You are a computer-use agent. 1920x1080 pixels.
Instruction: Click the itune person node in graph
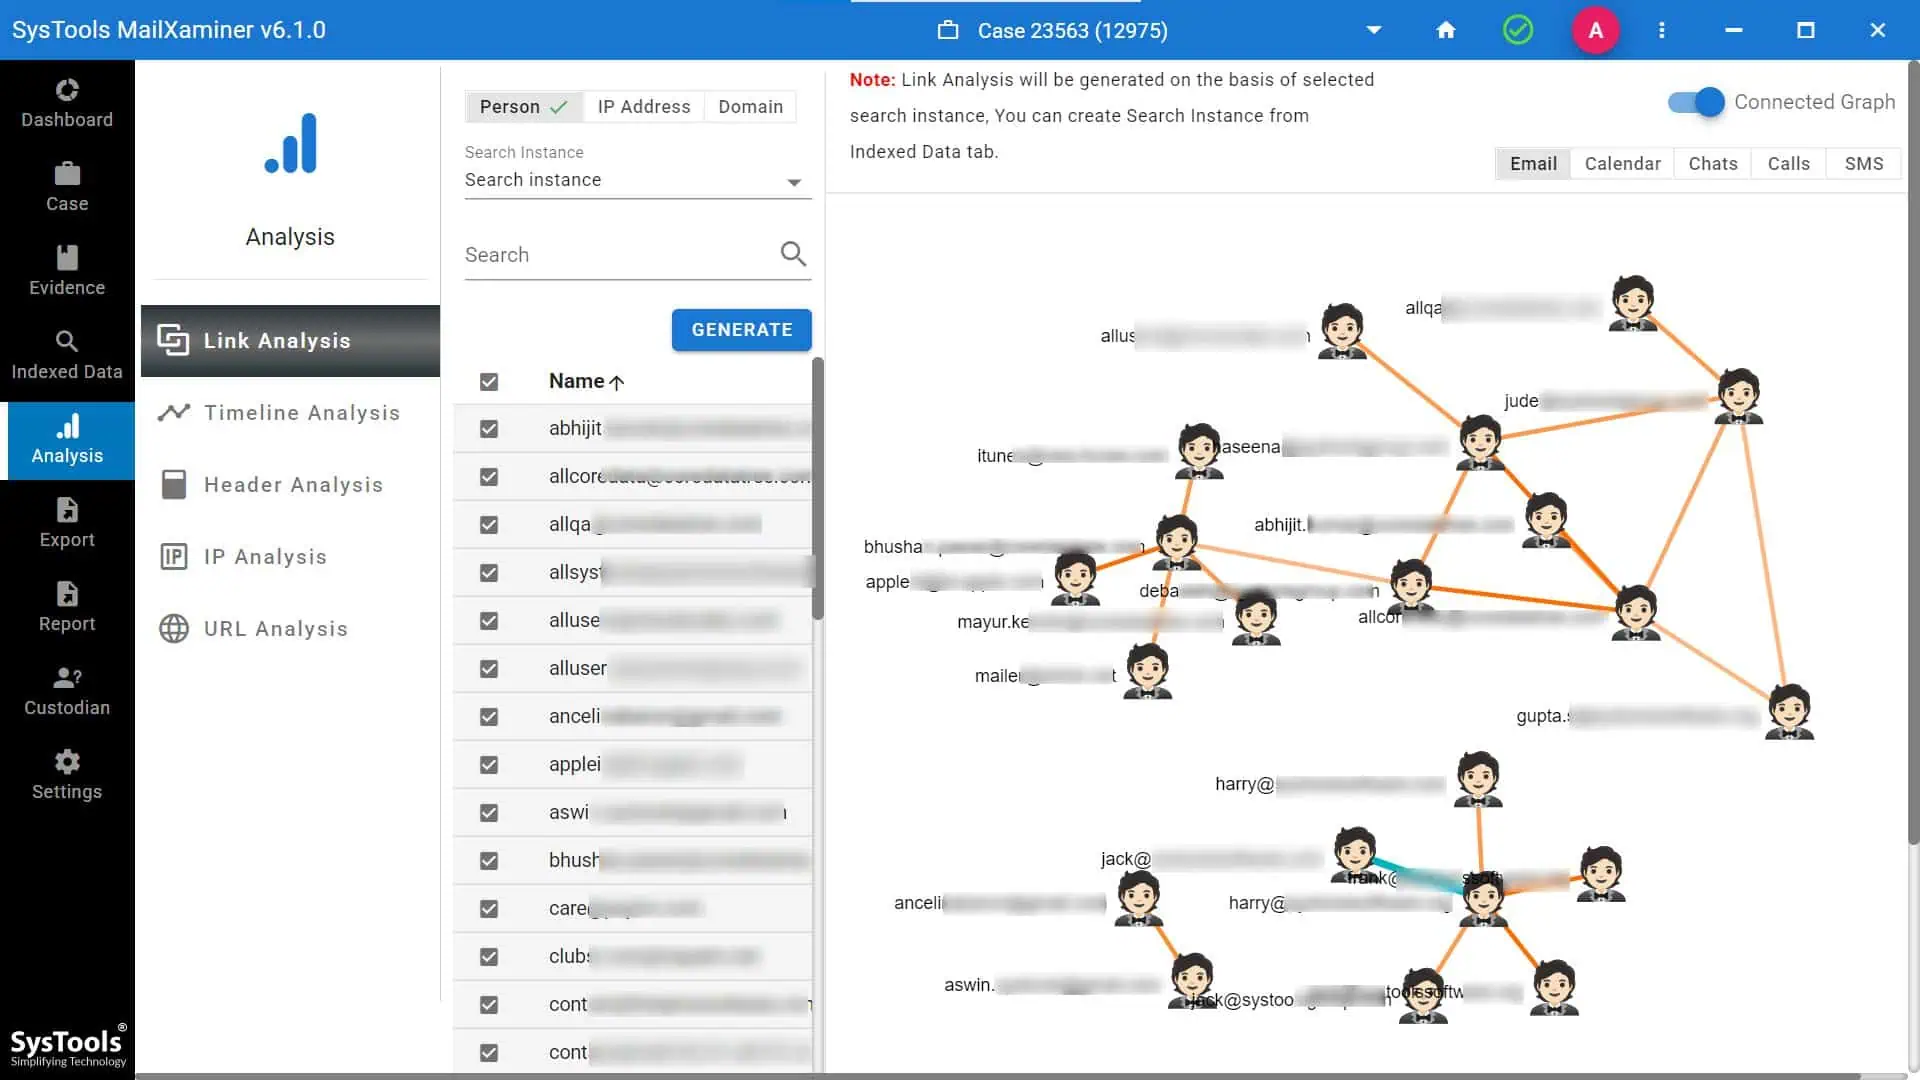tap(1199, 451)
